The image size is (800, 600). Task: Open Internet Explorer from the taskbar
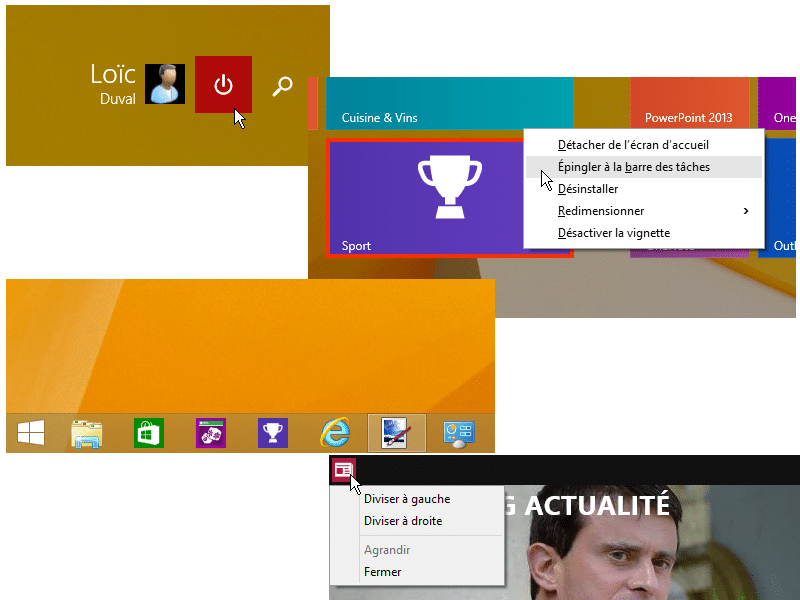335,433
